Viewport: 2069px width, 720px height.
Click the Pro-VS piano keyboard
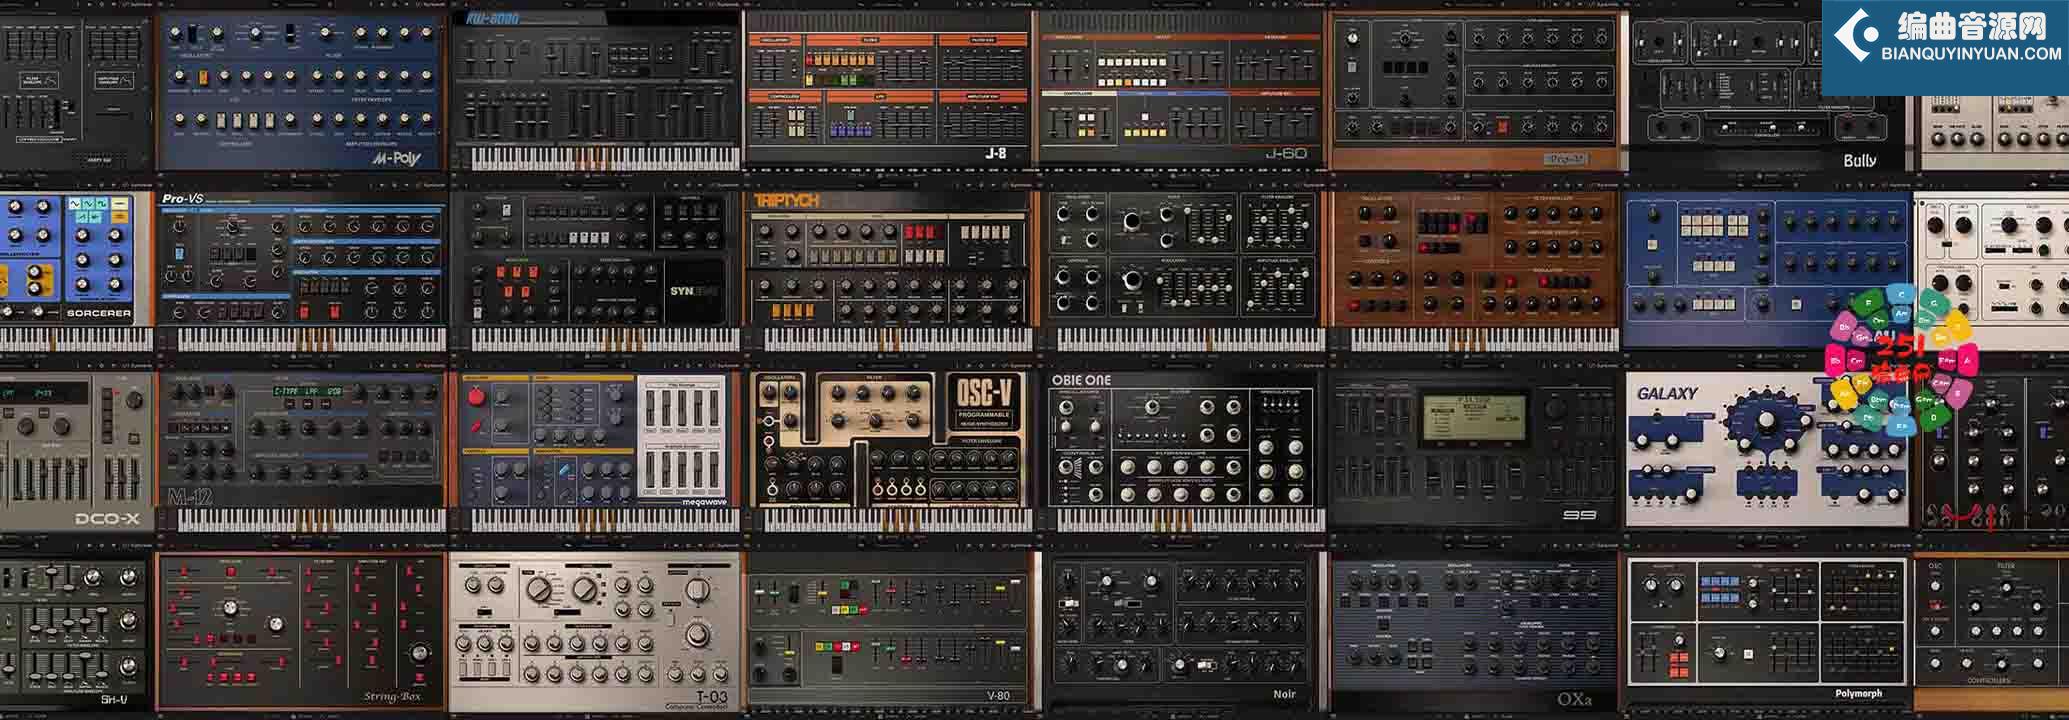(310, 339)
